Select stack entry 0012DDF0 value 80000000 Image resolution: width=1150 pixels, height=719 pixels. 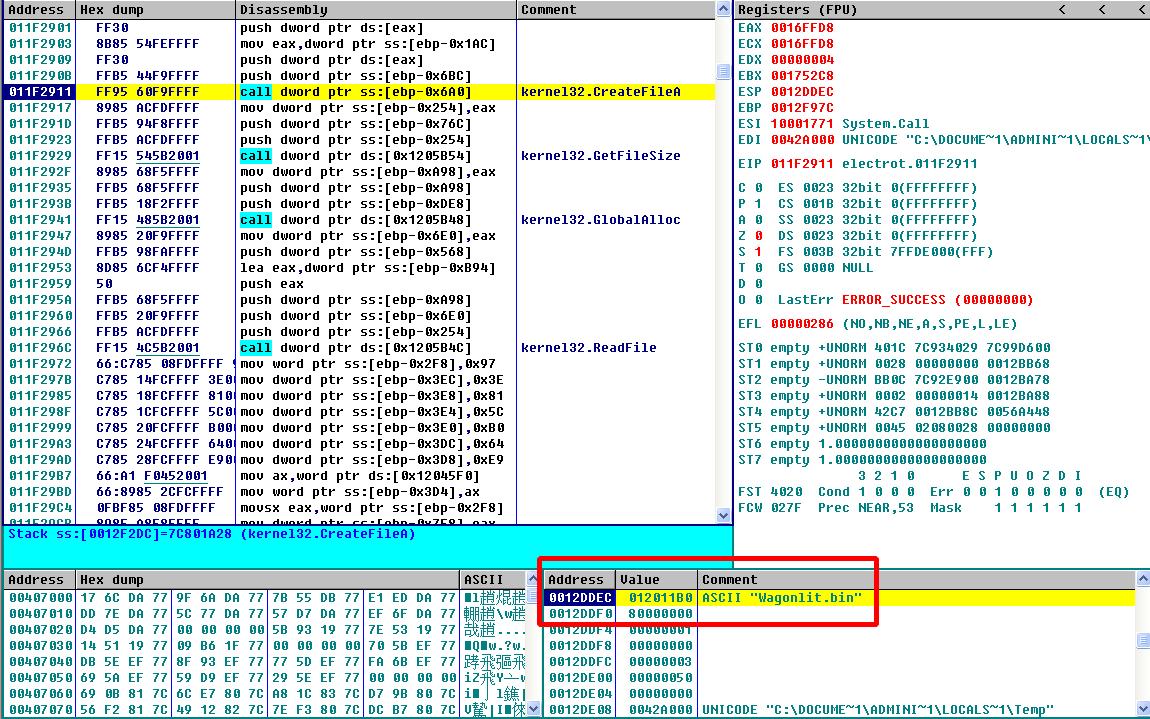pyautogui.click(x=840, y=613)
